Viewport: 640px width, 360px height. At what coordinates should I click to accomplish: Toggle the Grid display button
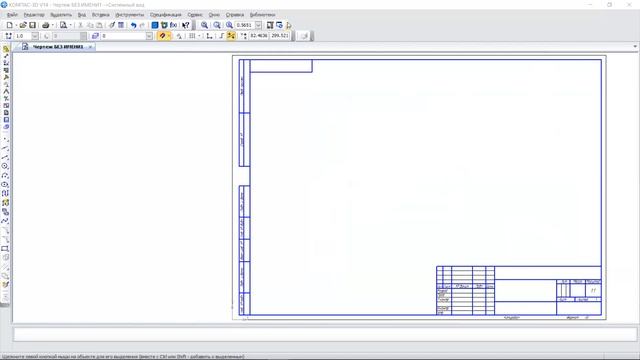pyautogui.click(x=192, y=36)
